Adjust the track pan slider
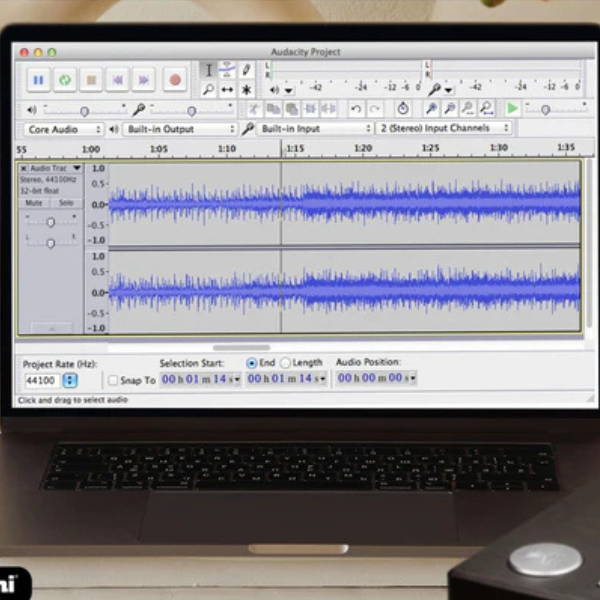This screenshot has width=600, height=600. tap(51, 243)
